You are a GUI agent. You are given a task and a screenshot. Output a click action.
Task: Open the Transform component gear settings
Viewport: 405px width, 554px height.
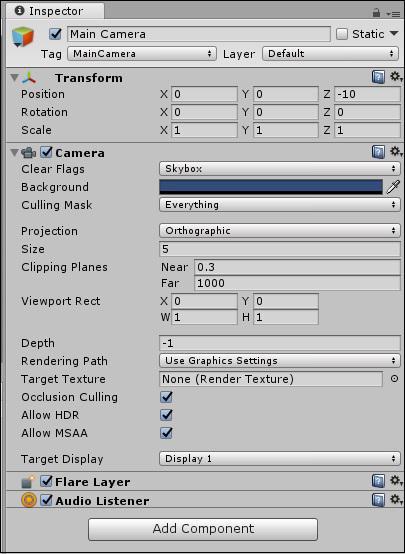click(396, 77)
